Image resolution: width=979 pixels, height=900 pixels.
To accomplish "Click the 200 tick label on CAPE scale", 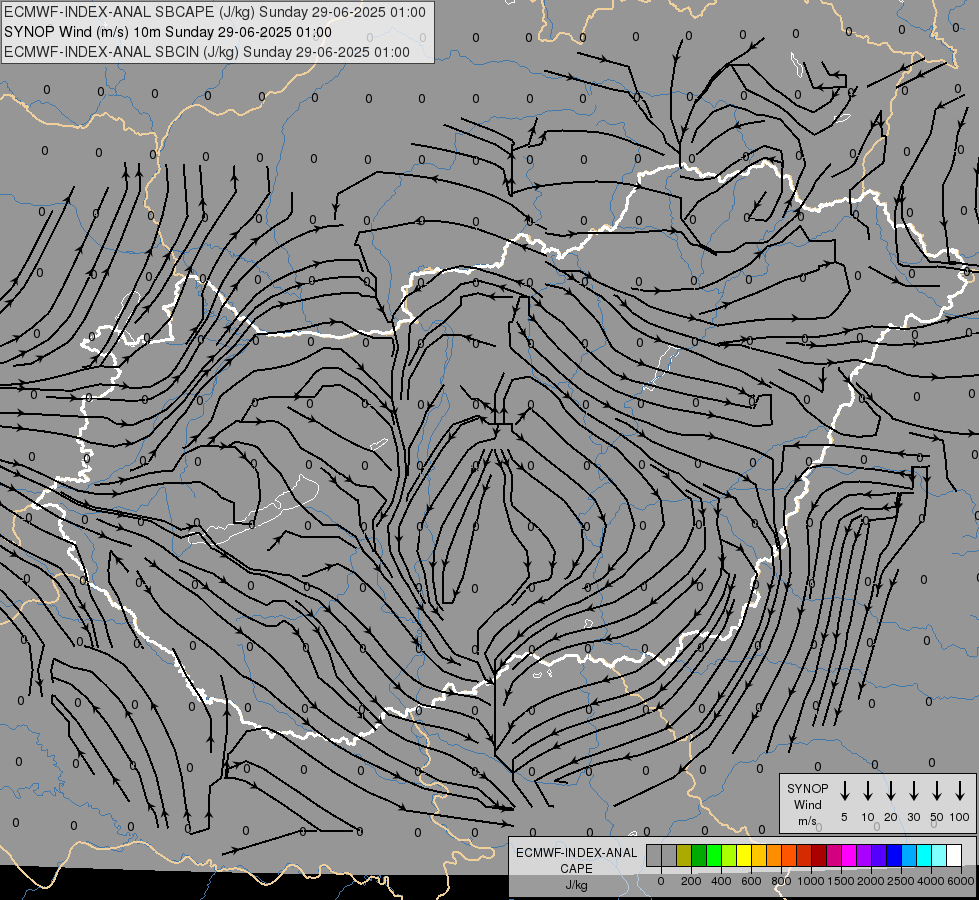I will [691, 881].
